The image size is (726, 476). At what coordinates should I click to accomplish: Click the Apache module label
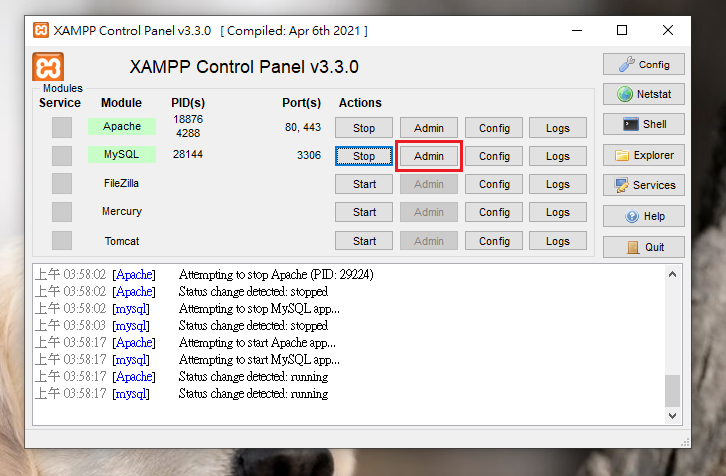tap(122, 126)
